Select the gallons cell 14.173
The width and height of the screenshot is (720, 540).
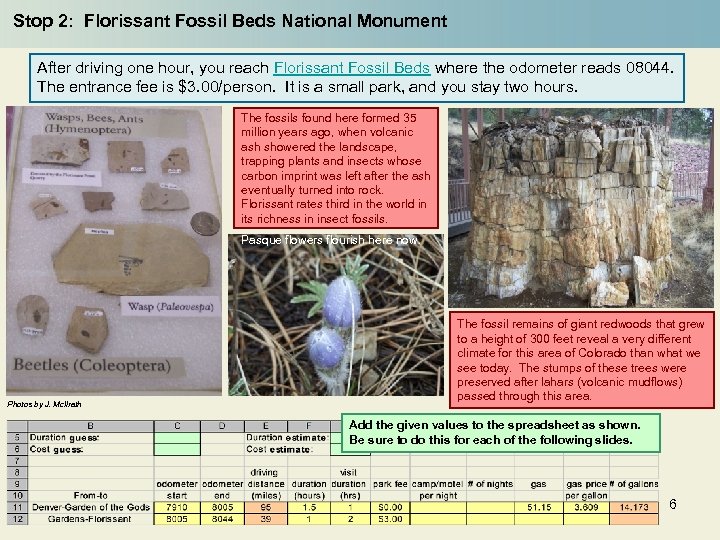tap(634, 507)
